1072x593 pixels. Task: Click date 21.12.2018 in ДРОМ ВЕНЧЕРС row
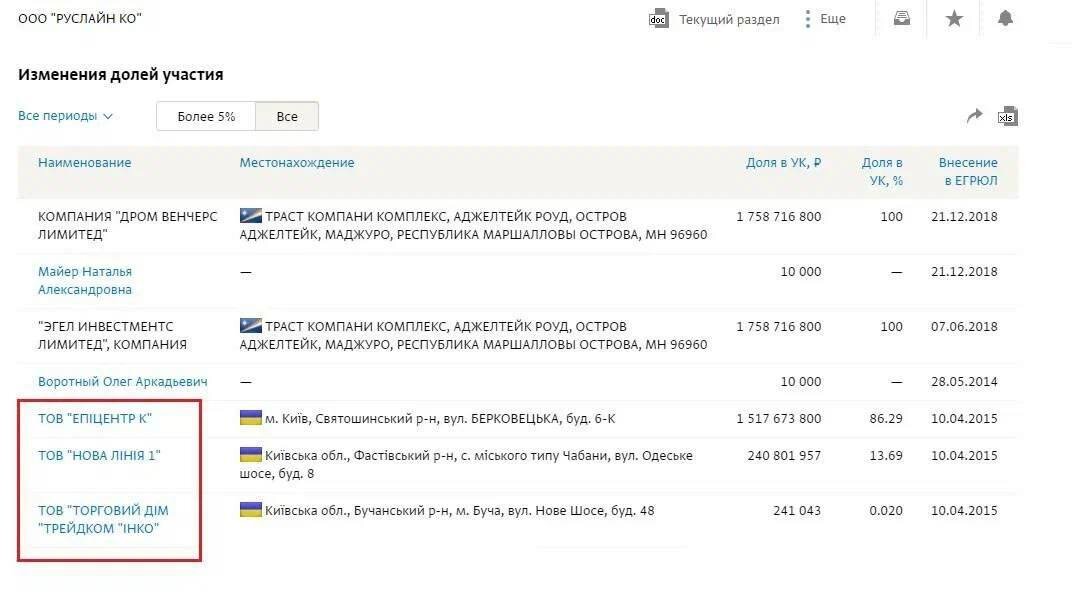click(x=964, y=216)
